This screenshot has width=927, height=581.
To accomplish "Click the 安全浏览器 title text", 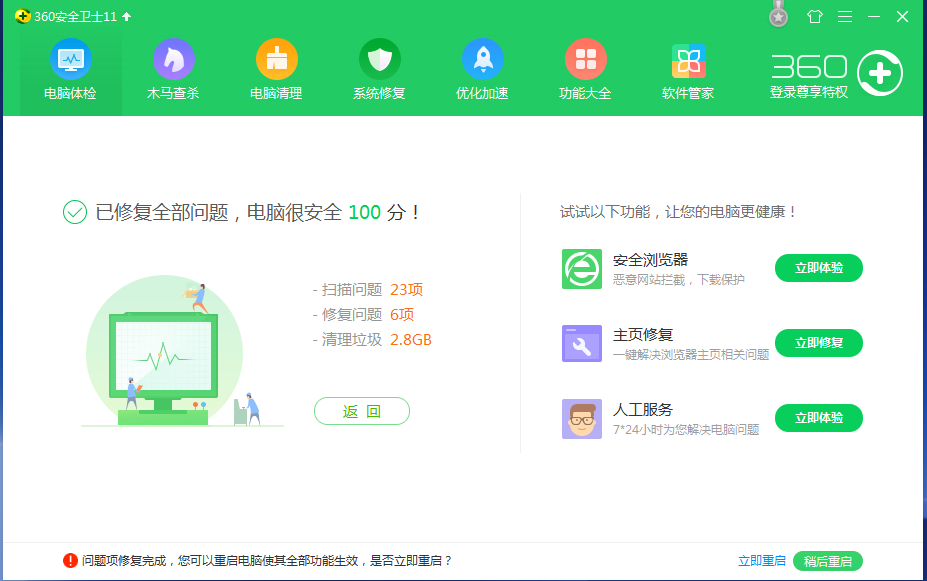I will pos(650,260).
